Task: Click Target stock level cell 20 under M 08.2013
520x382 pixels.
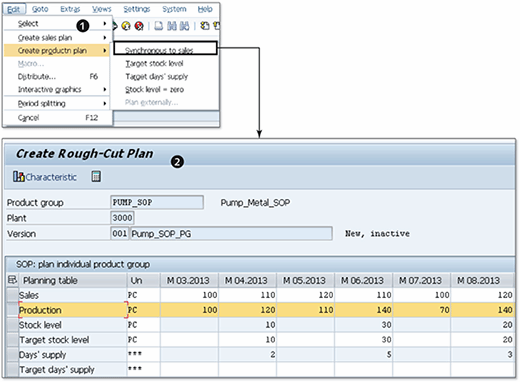Action: coord(482,340)
